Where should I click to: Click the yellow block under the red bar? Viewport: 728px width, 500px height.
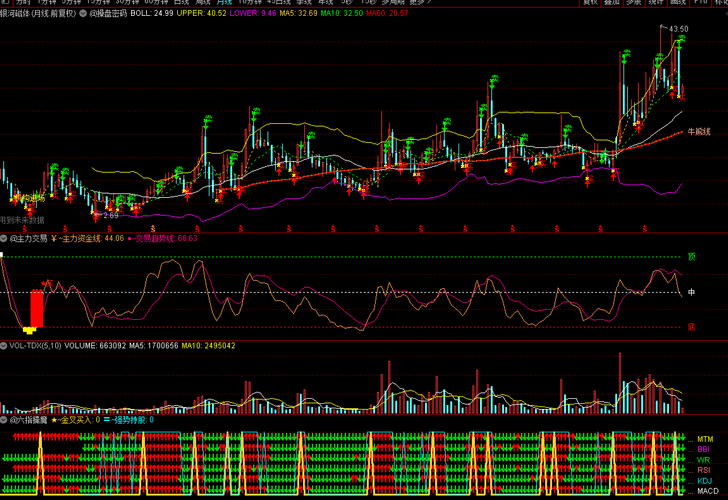pos(30,328)
